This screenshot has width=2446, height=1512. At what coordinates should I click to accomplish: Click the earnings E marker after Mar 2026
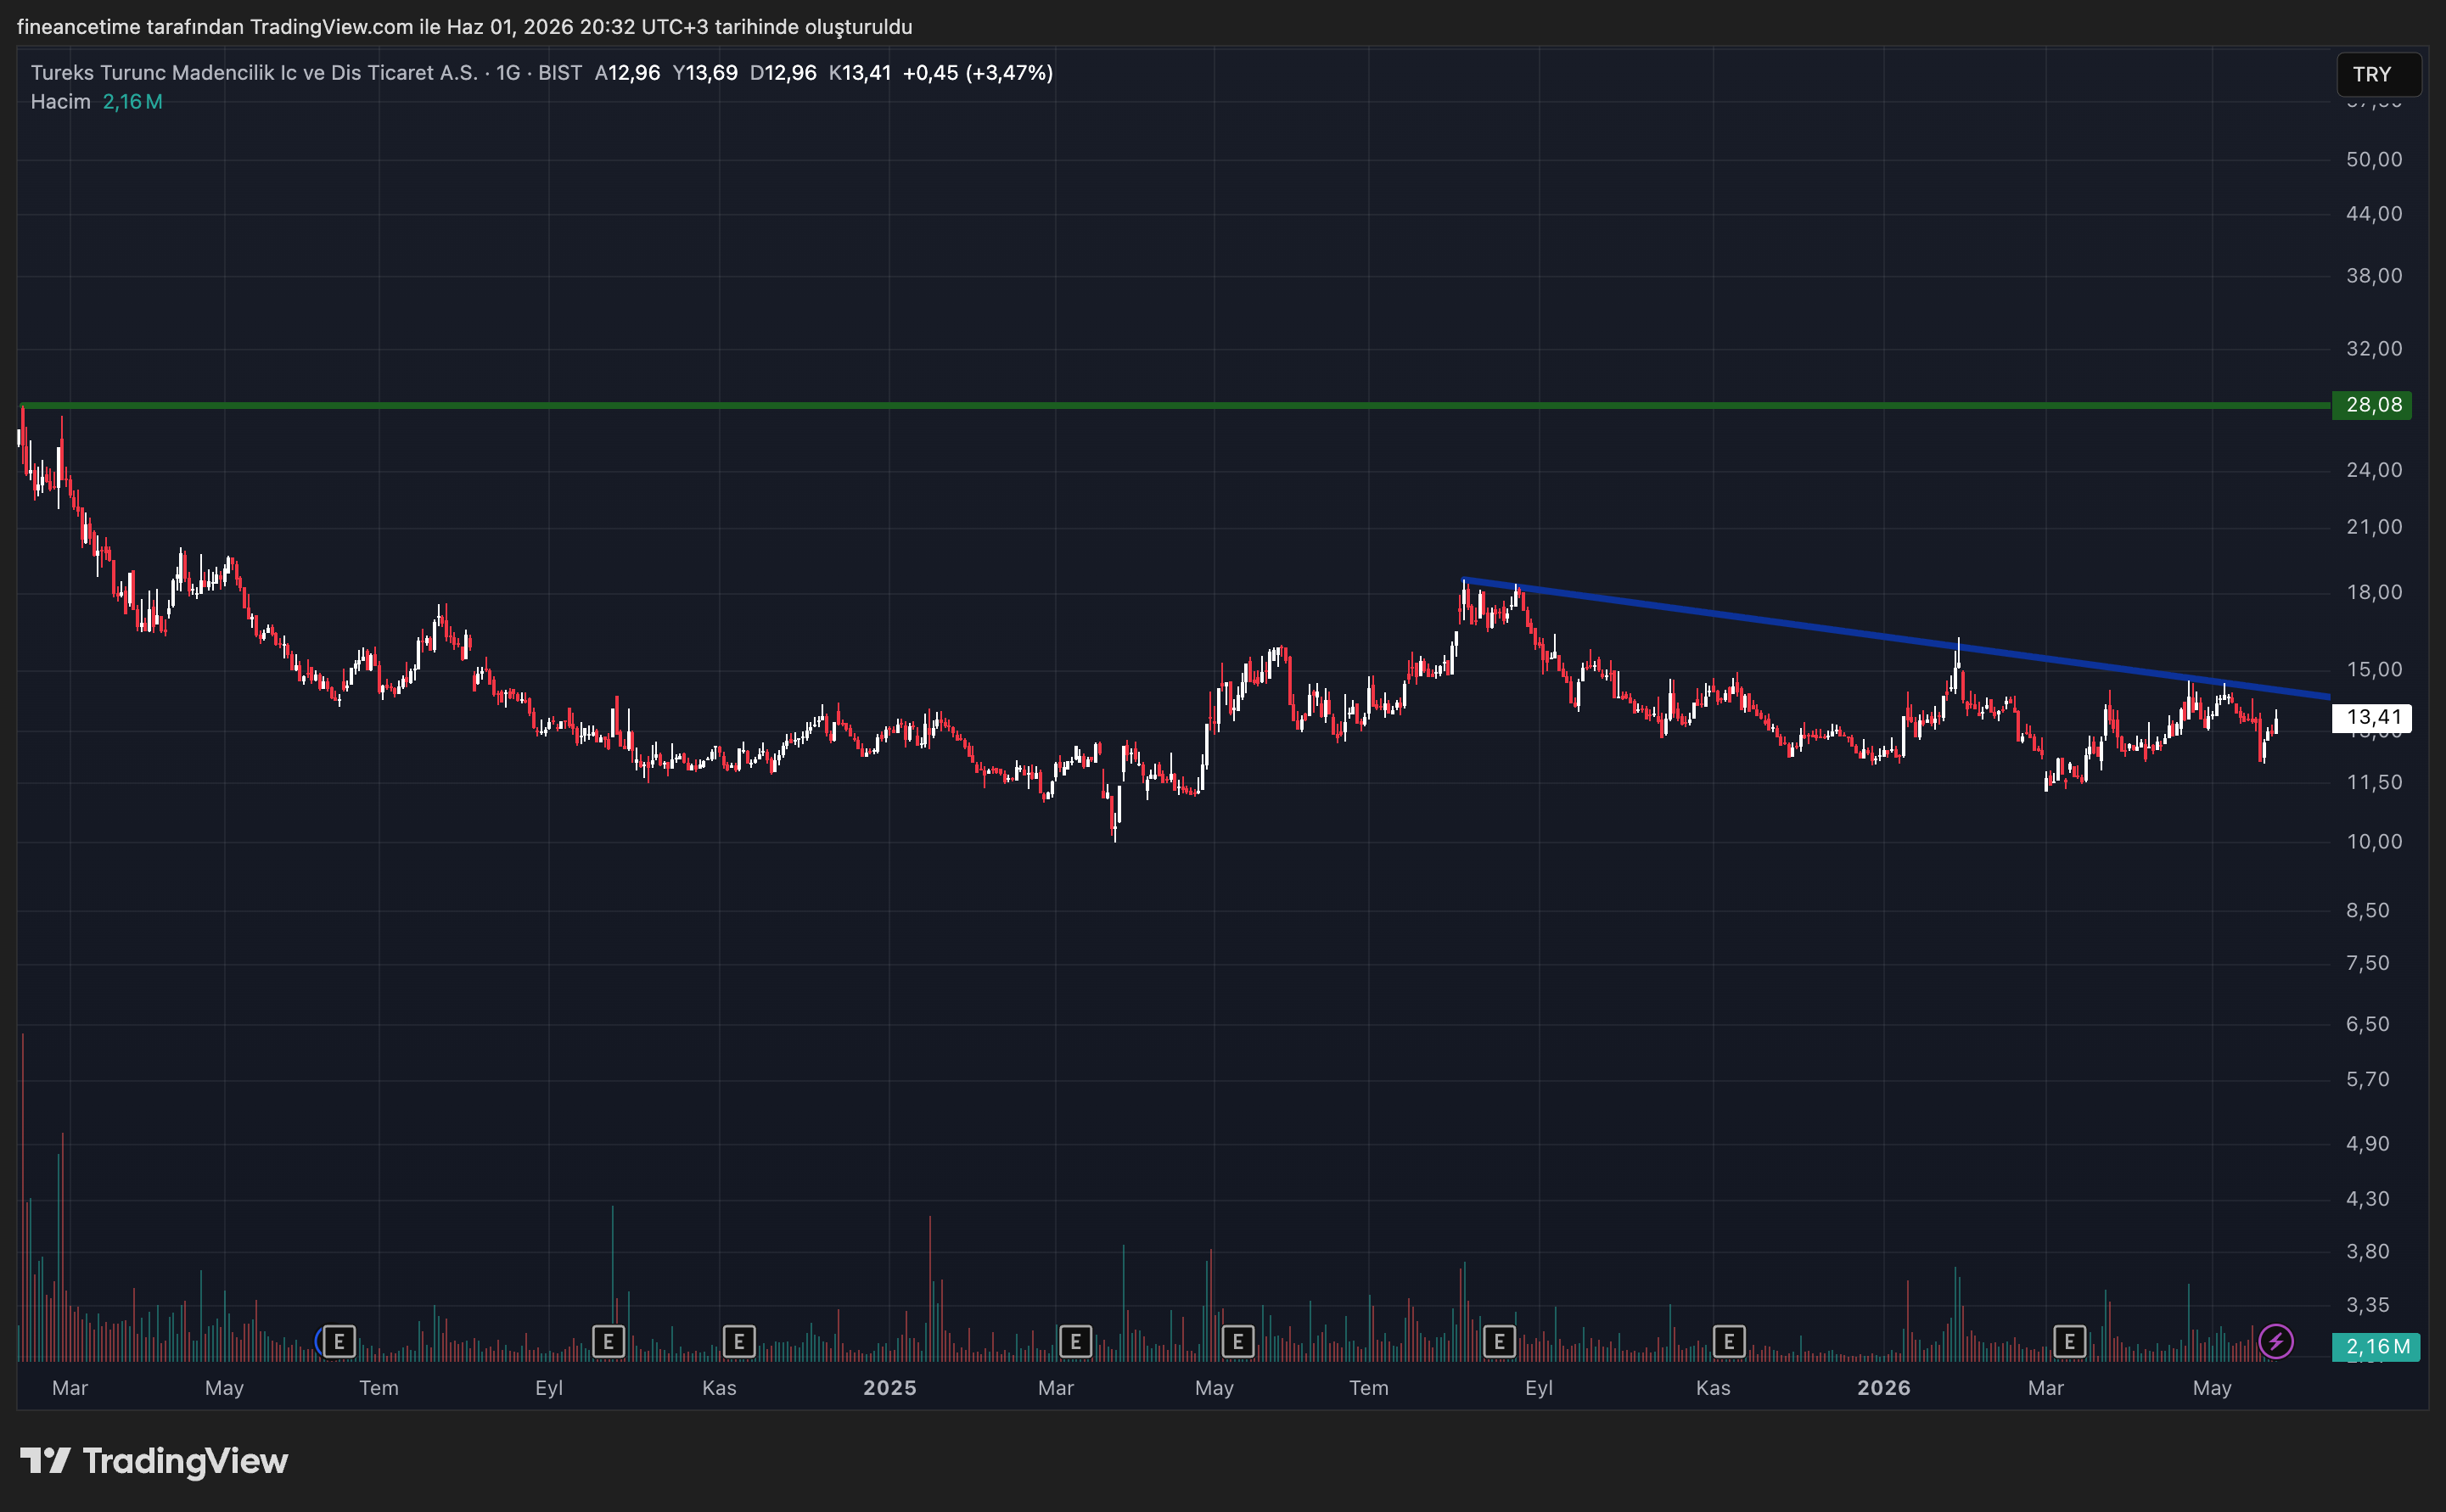pos(2069,1341)
